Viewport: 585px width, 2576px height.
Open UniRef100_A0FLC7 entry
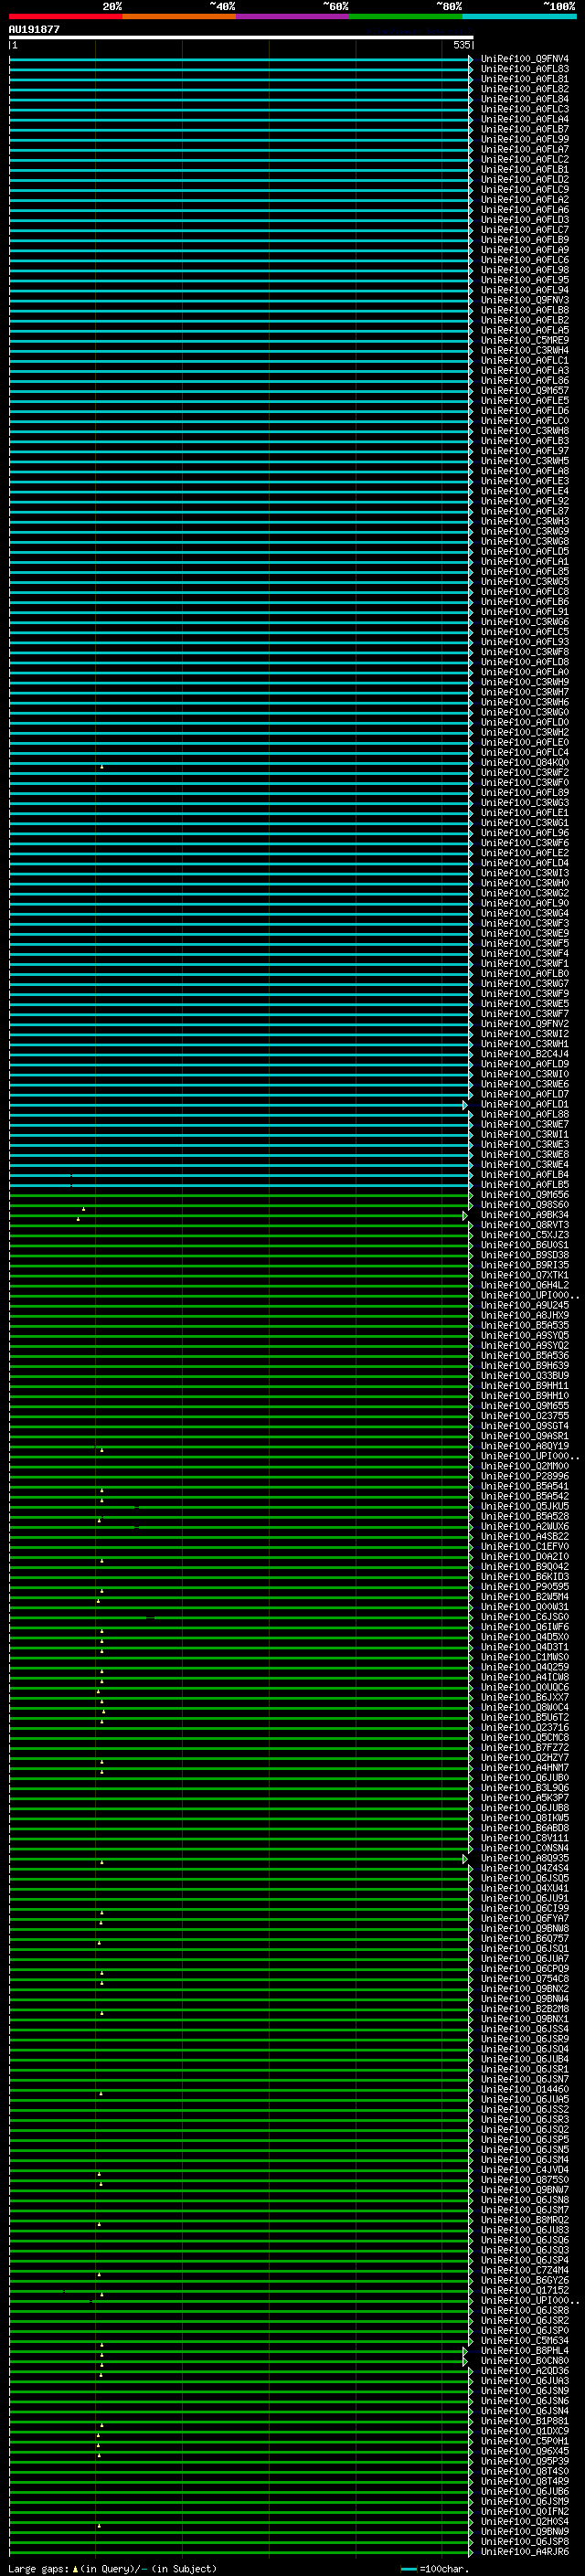tap(524, 230)
